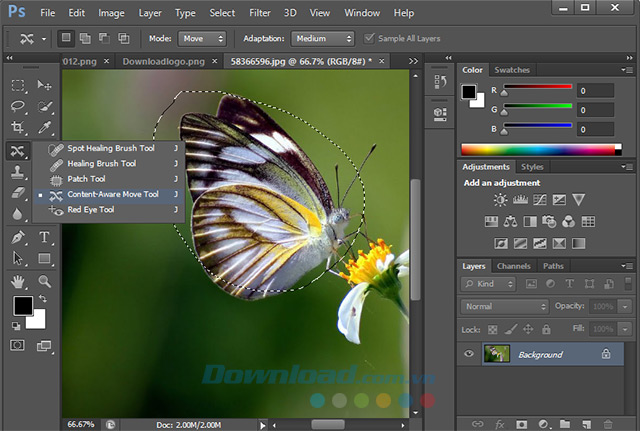
Task: Hide the Background layer with the eye icon
Action: 469,354
